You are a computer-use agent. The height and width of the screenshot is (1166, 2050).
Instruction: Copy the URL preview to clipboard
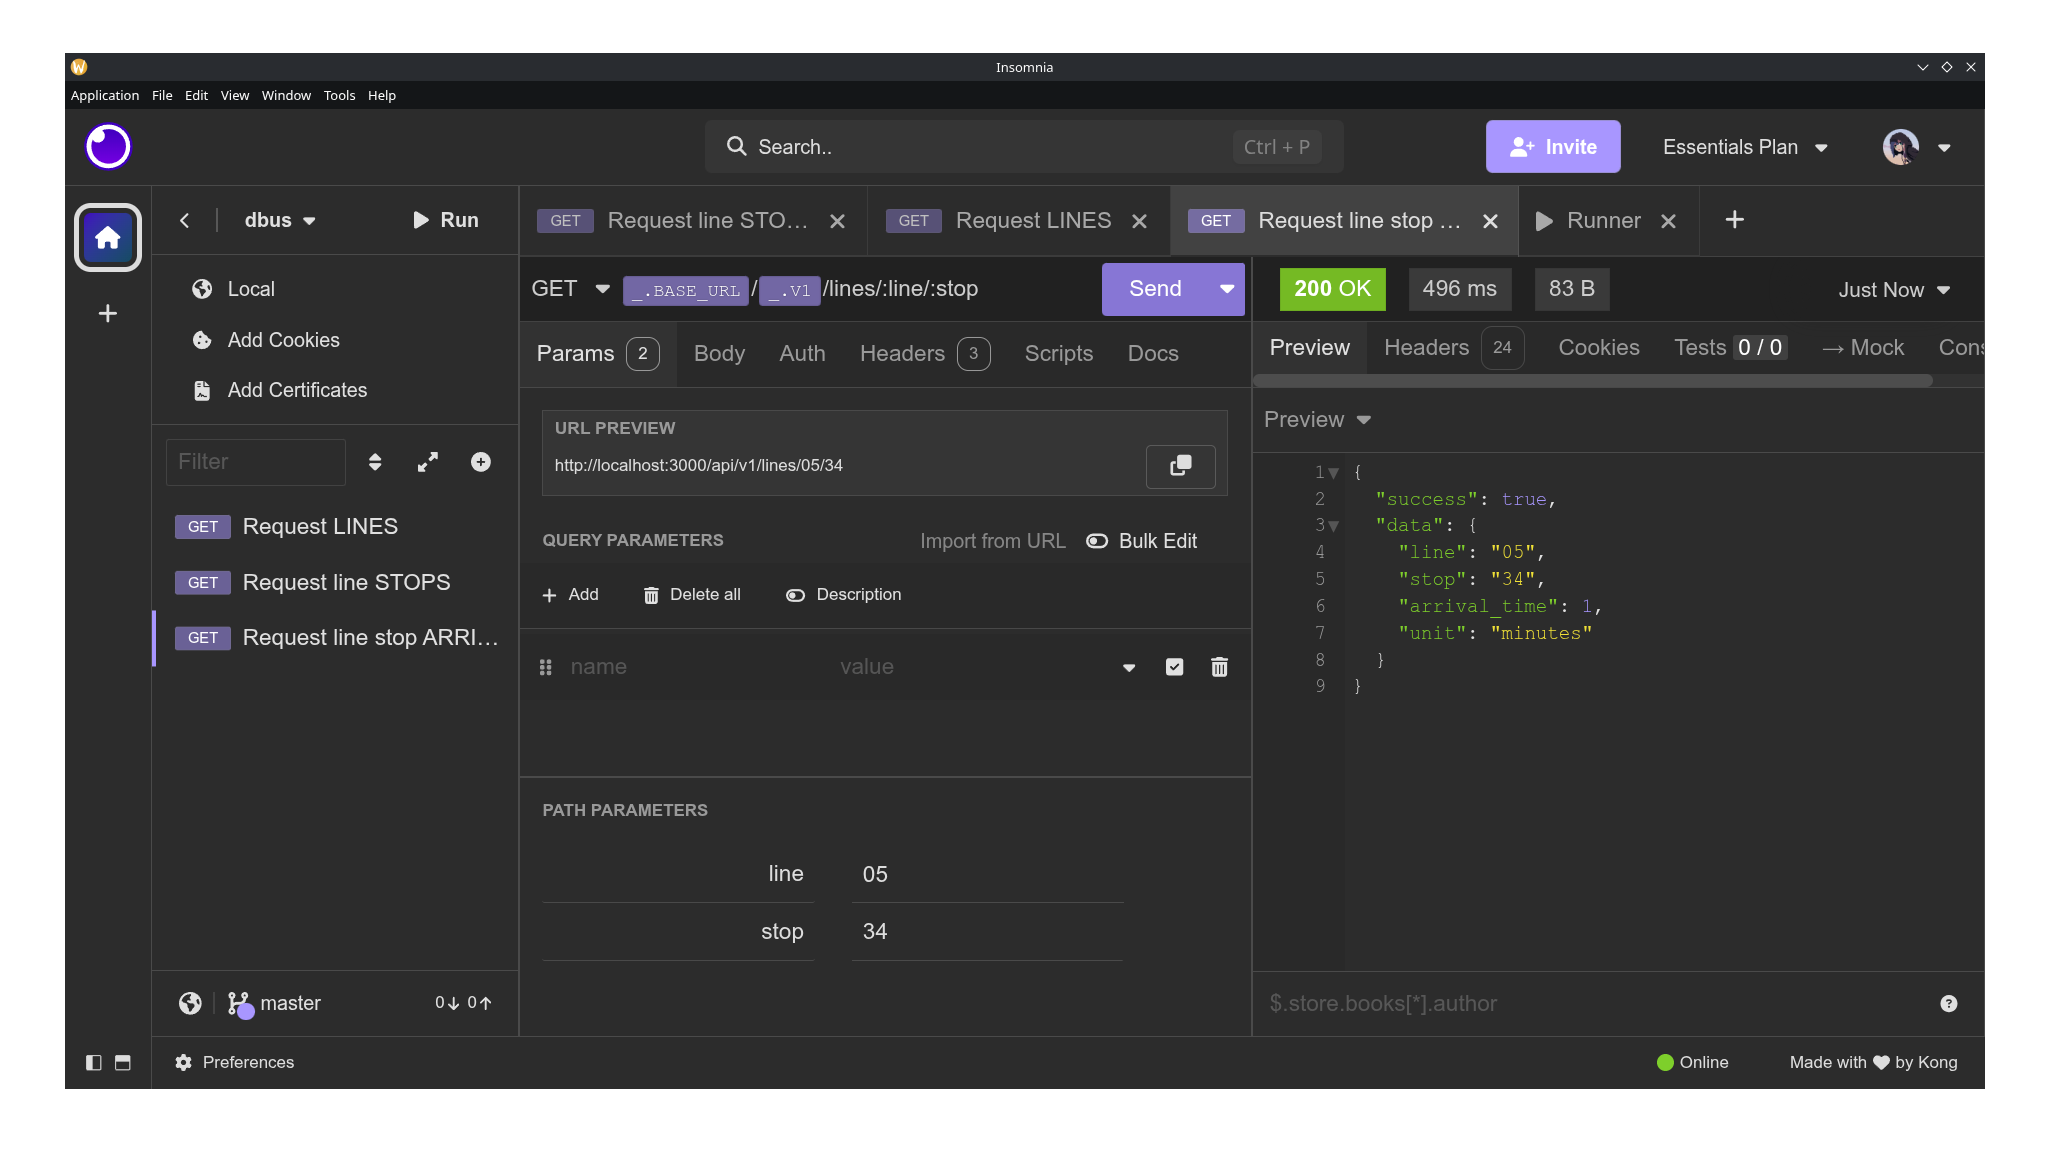[1180, 466]
